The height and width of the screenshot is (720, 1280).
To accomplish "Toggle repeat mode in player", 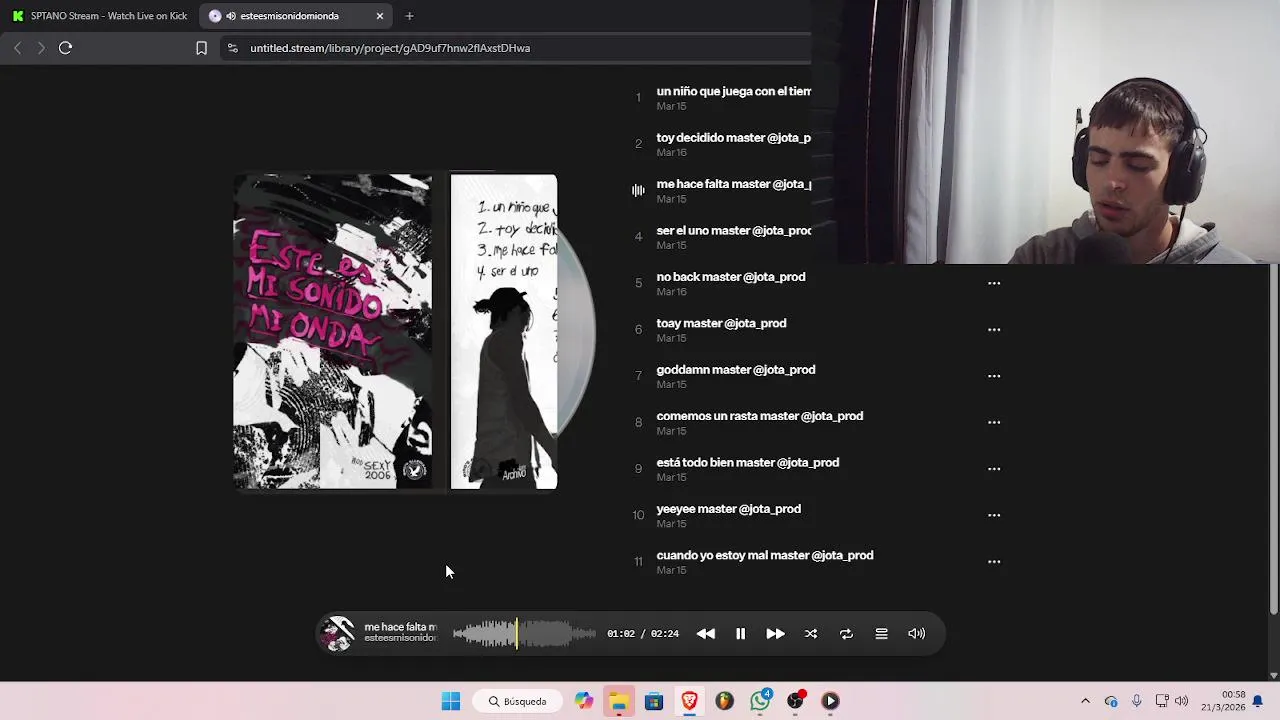I will 846,634.
